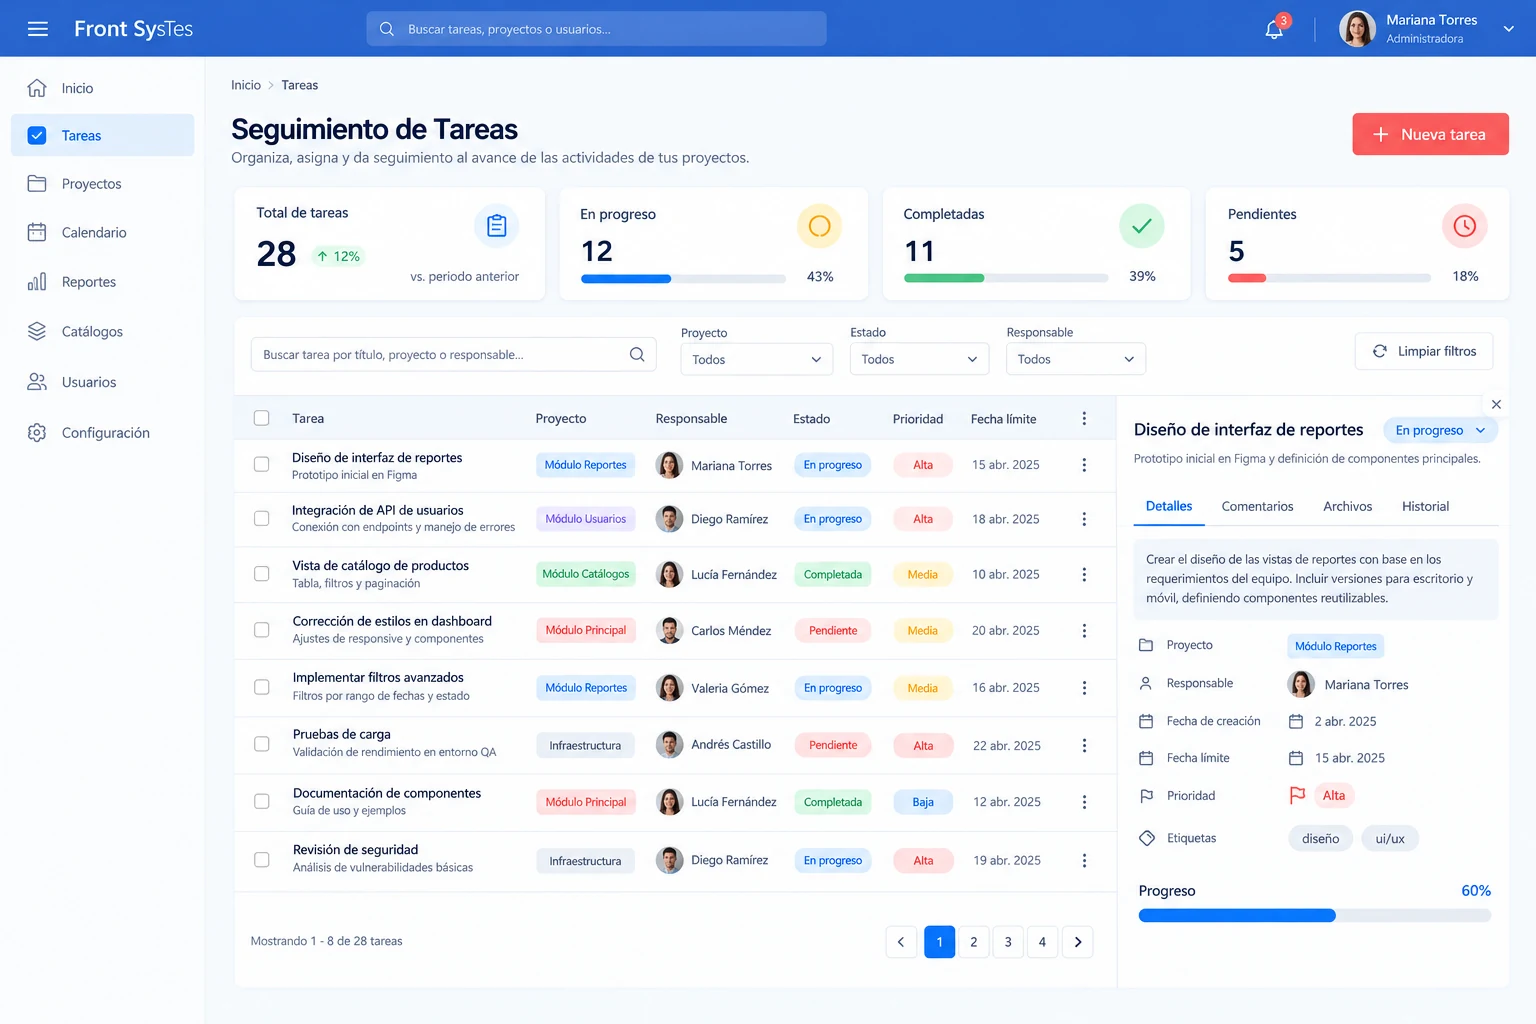
Task: Open Reportes chart icon in sidebar
Action: (37, 282)
